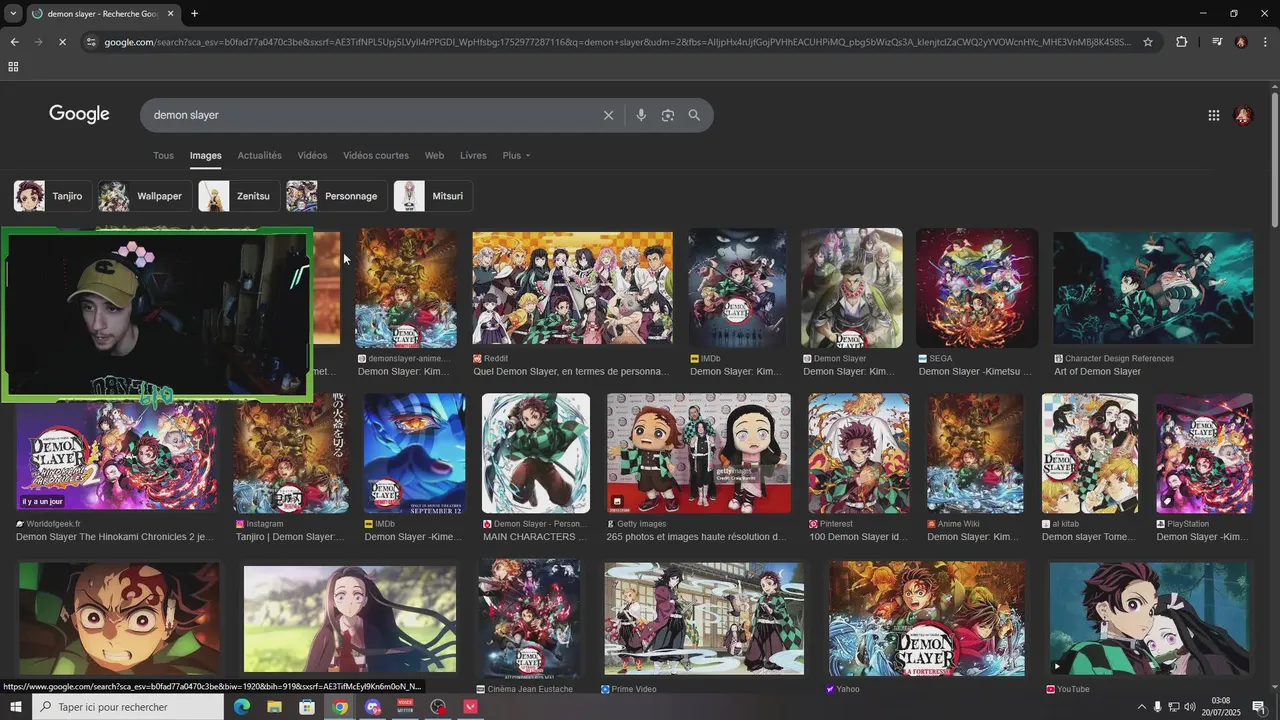Bookmark this page with the star icon
Screen dimensions: 1280x720
pos(1148,42)
